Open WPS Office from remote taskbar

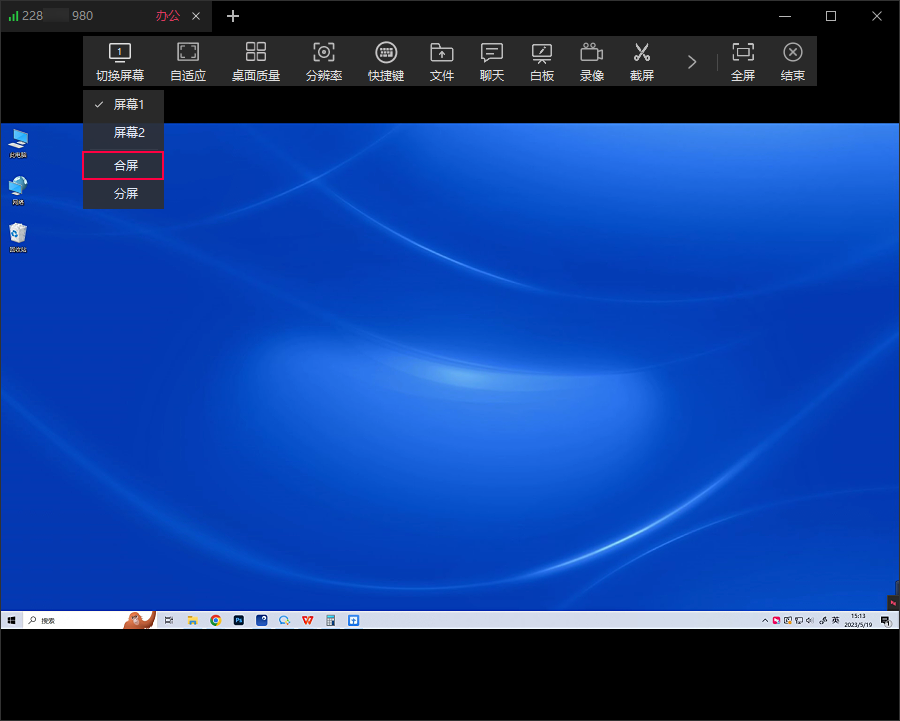coord(308,620)
